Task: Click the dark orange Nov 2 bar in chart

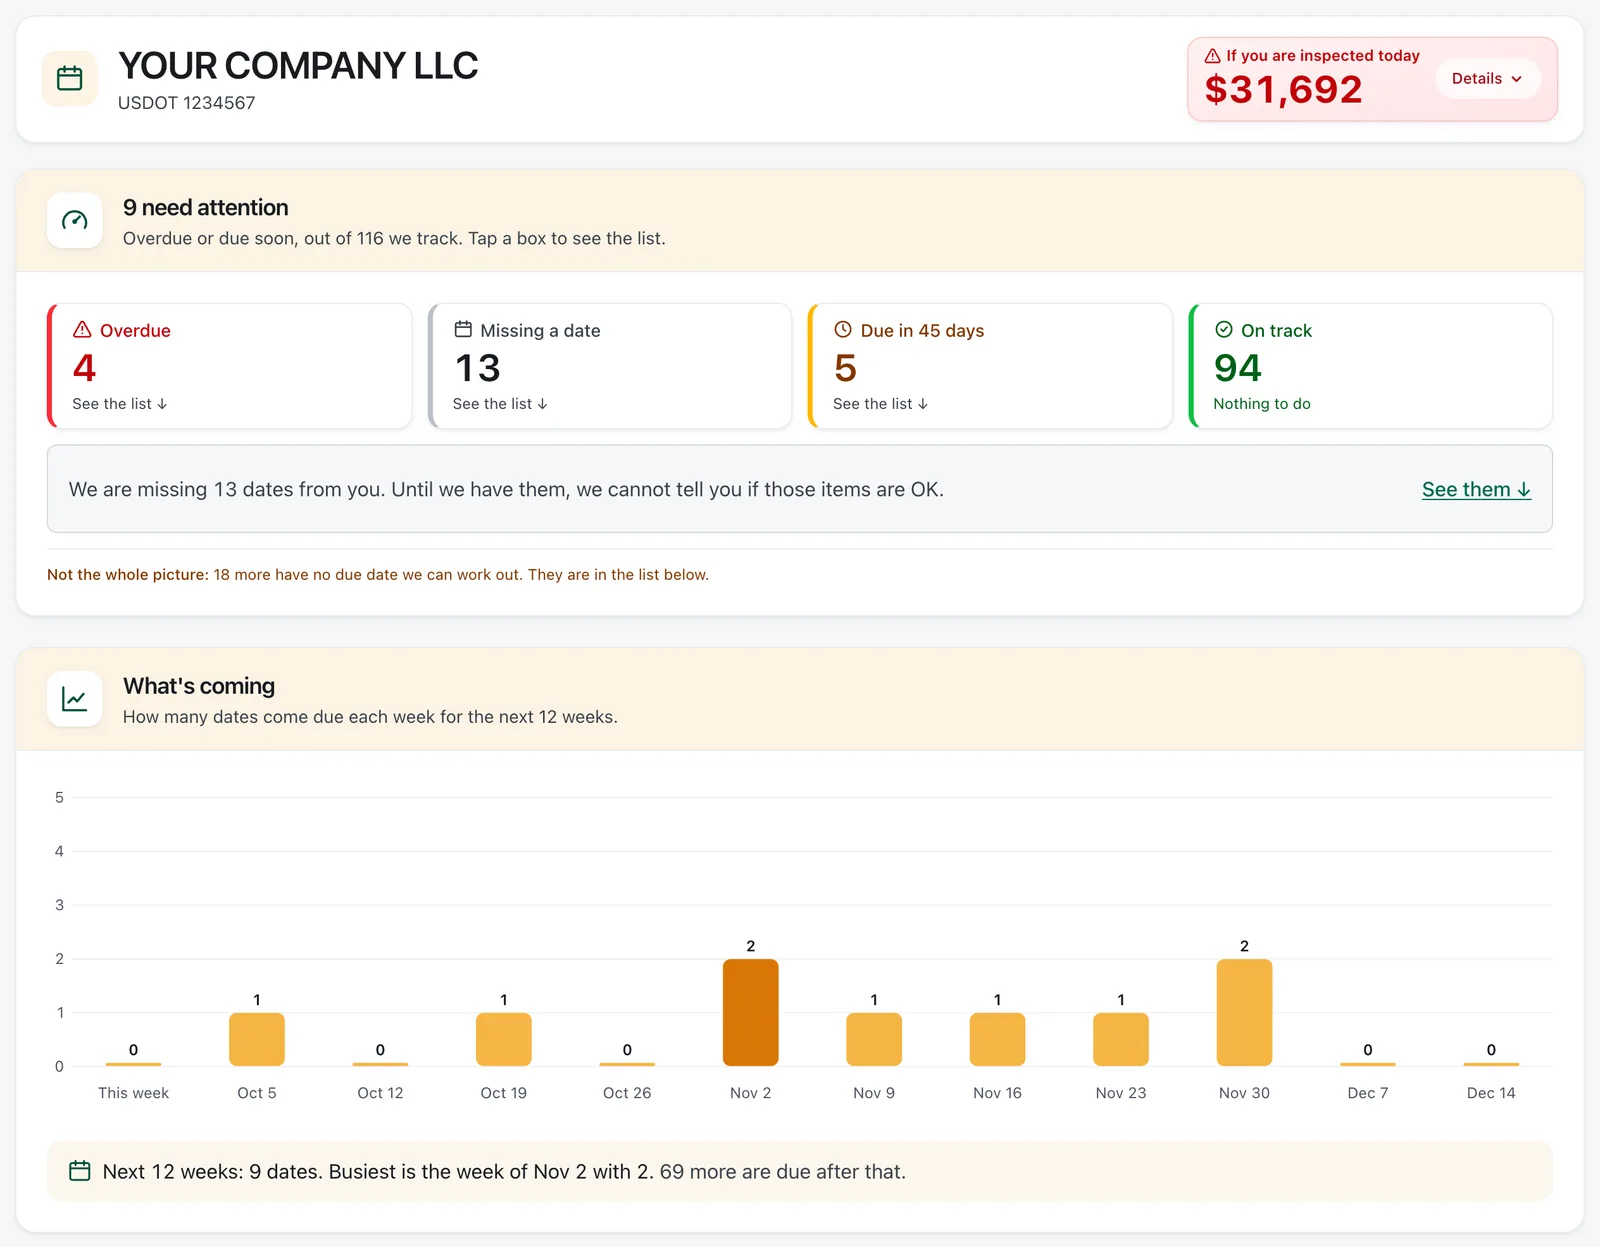Action: [751, 1012]
